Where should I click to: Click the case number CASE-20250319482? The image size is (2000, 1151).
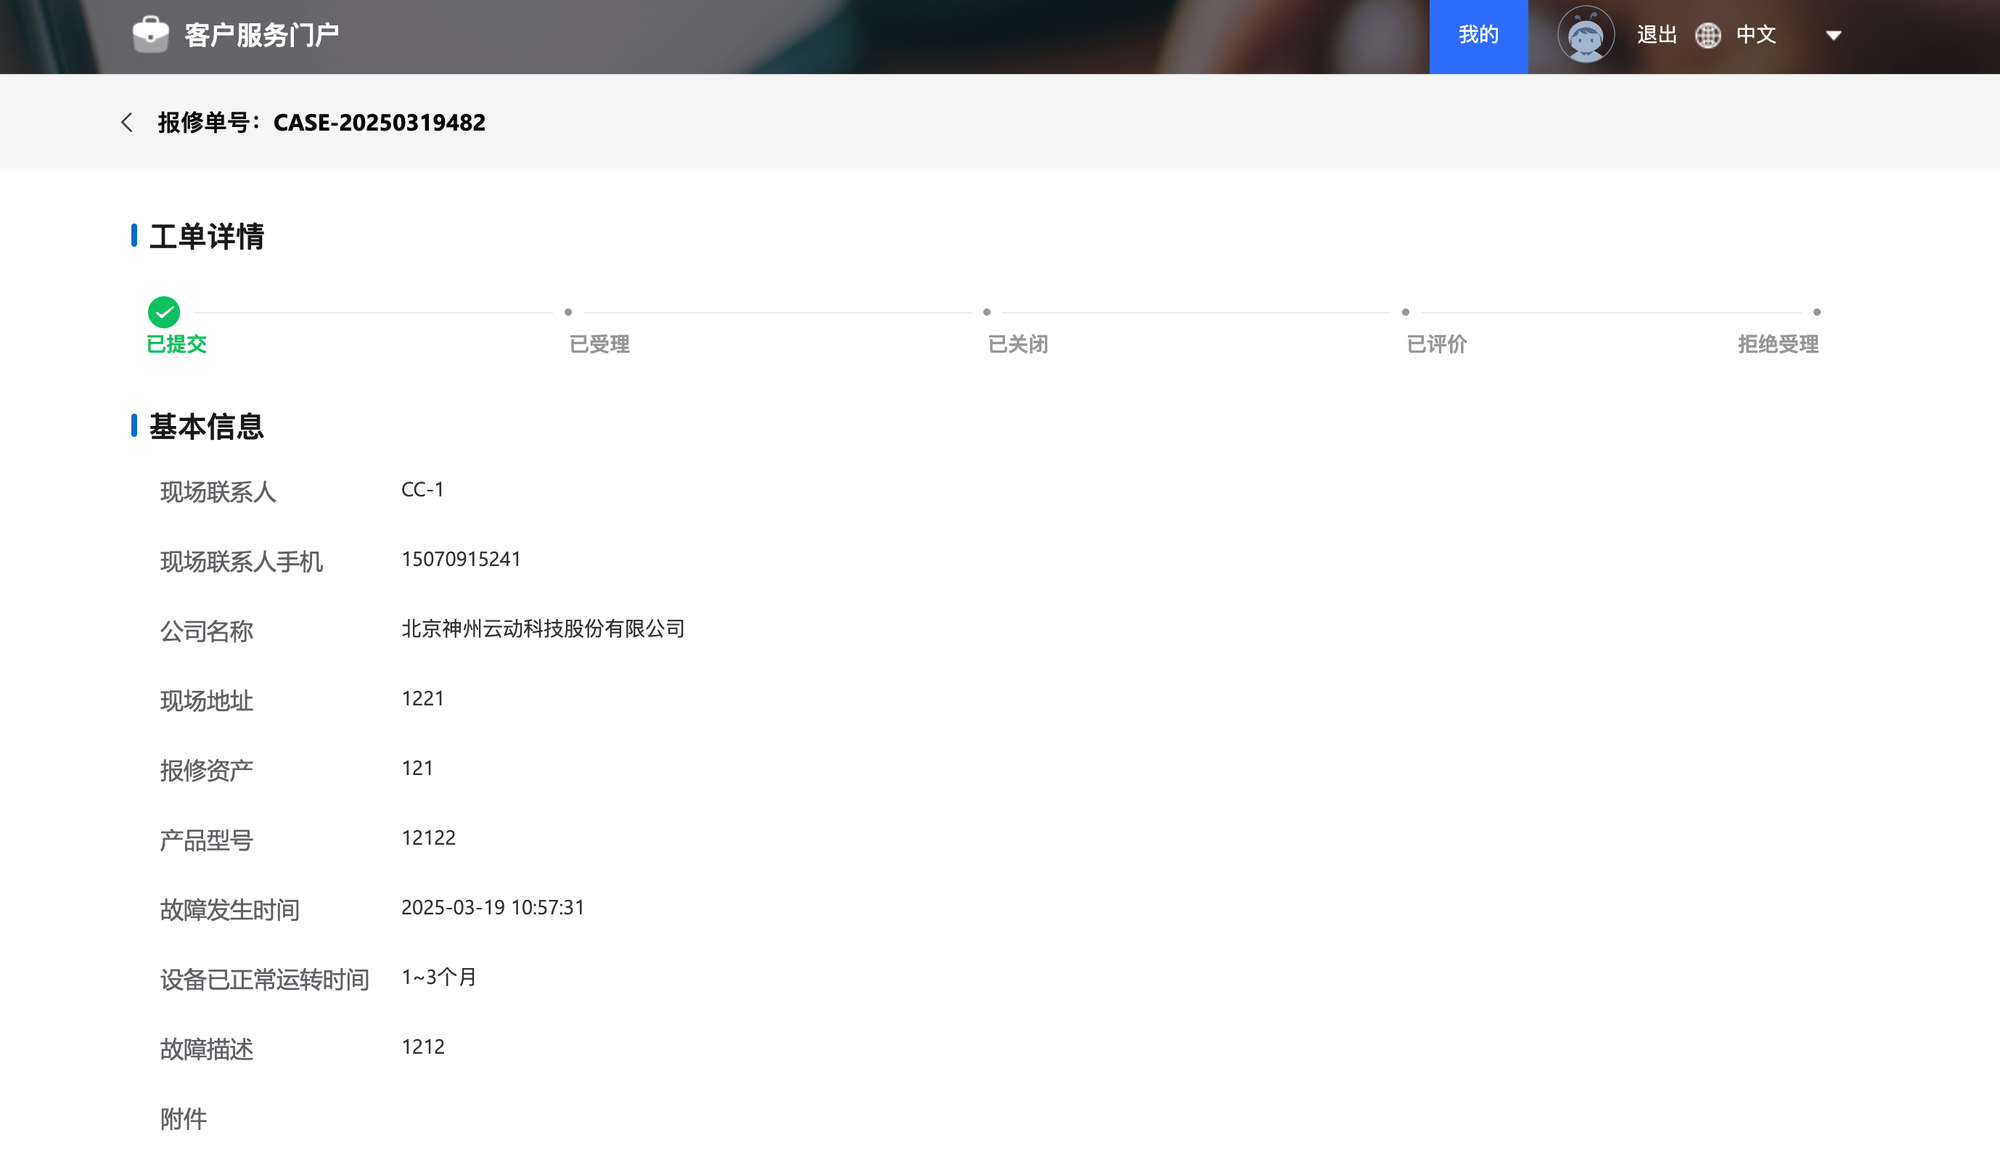[379, 122]
